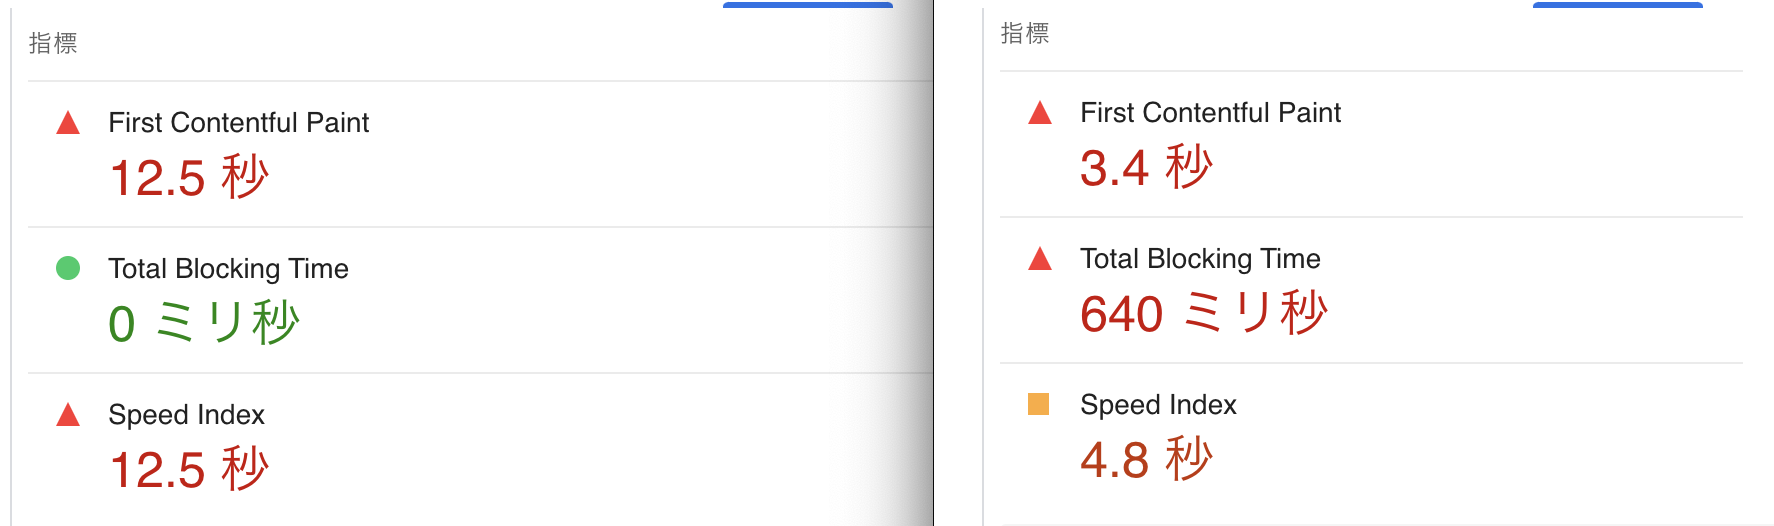Screen dimensions: 1774x526
Task: Click the 640 ミリ秒 blocking time value
Action: [x=1204, y=313]
